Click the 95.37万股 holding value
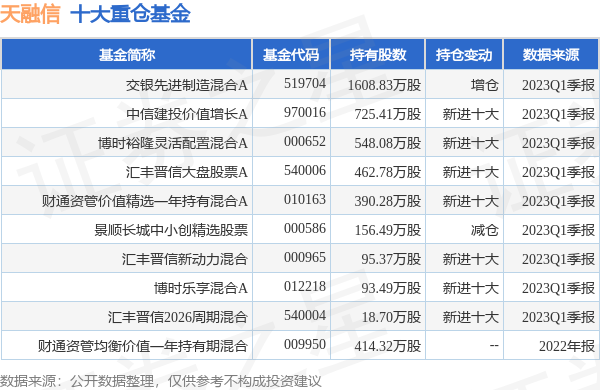600x390 pixels. pyautogui.click(x=391, y=259)
